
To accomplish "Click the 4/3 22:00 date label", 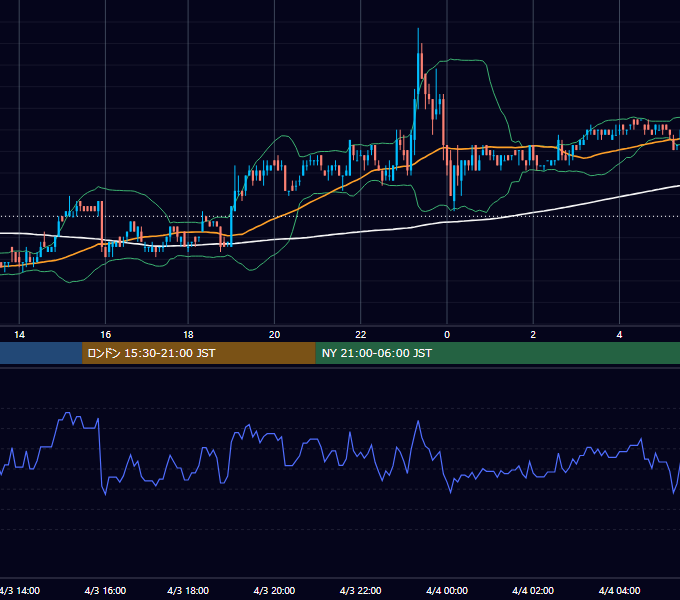I will (x=361, y=590).
